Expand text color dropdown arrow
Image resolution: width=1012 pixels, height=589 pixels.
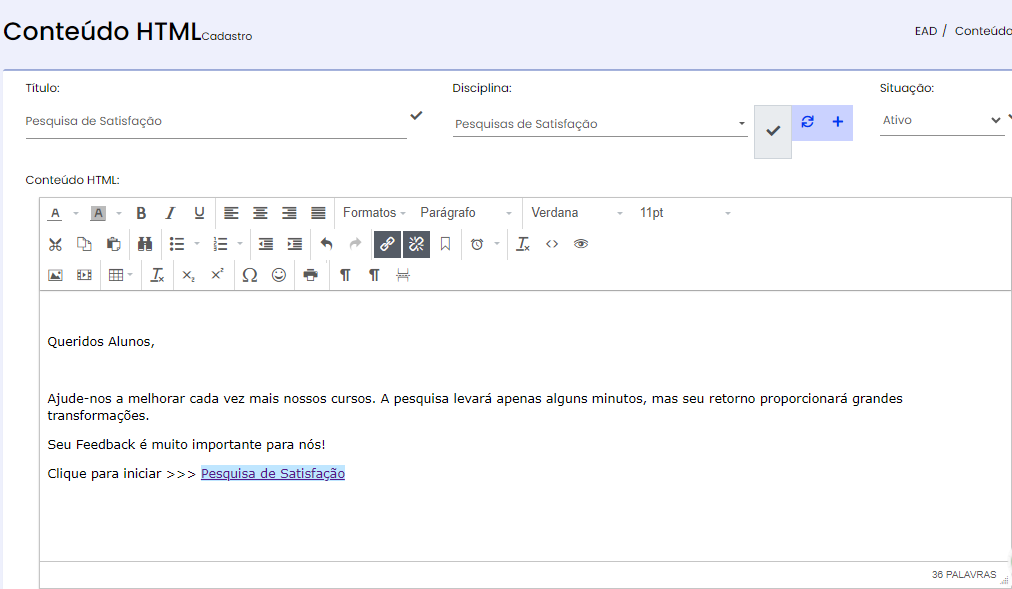(x=76, y=214)
